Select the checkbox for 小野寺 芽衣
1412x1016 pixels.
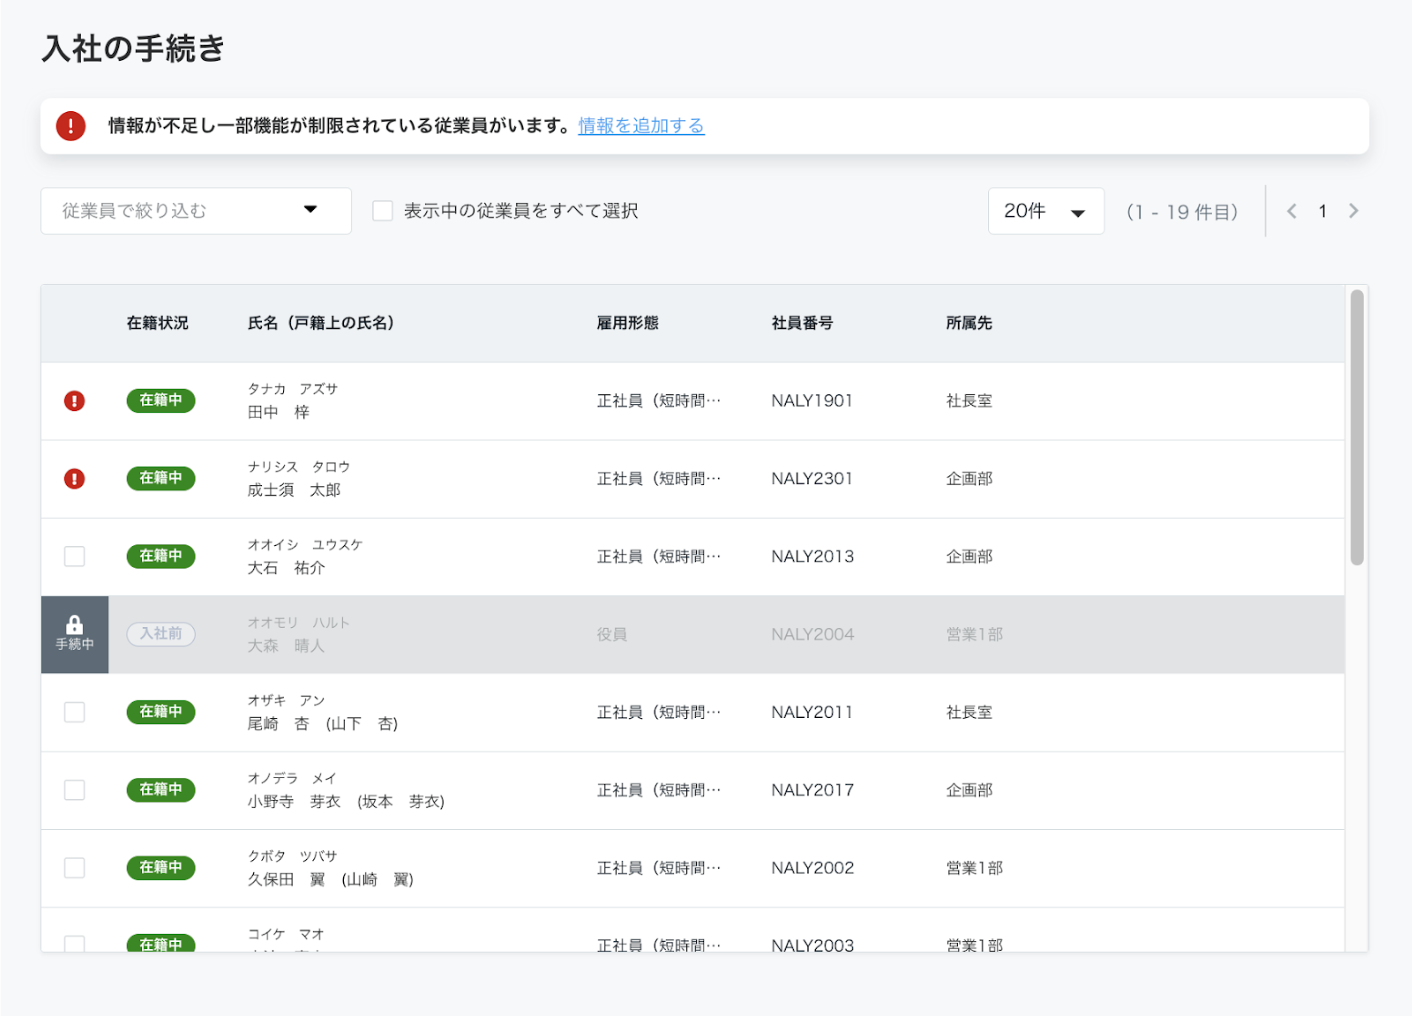coord(75,791)
